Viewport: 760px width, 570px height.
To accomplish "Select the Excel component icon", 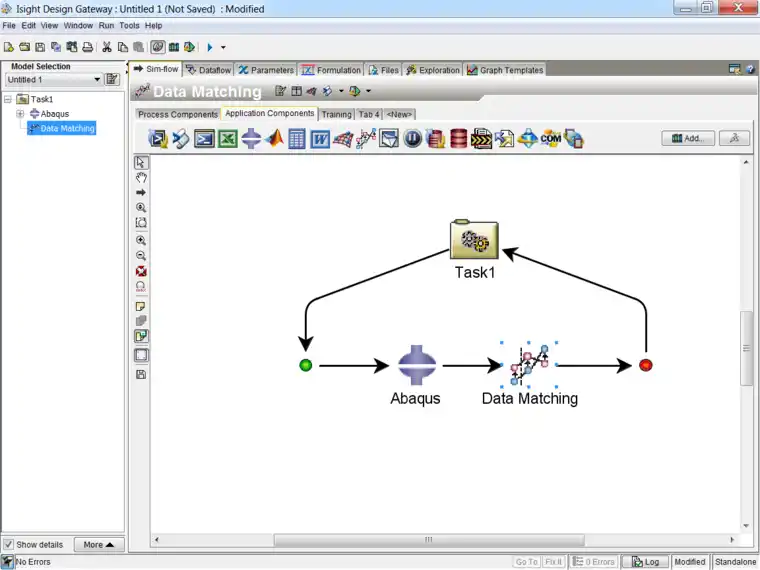I will (x=227, y=139).
